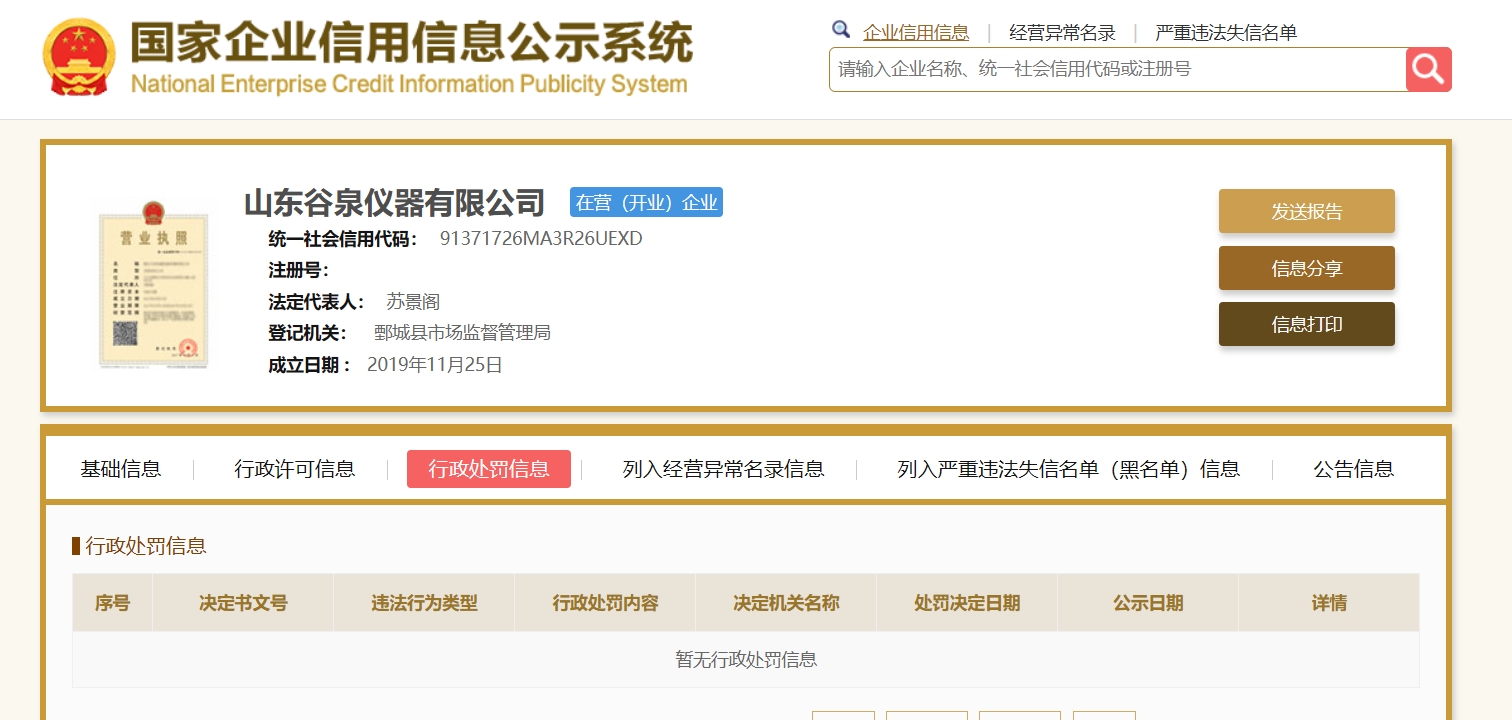This screenshot has height=720, width=1512.
Task: Click the 成立日期 field label
Action: click(x=309, y=365)
